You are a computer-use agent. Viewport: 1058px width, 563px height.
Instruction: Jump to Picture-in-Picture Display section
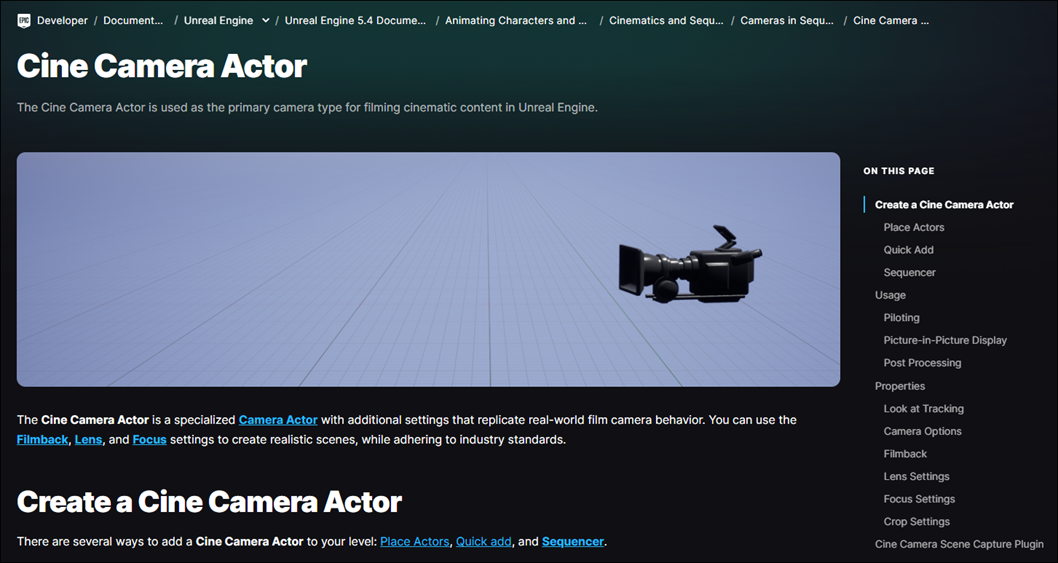coord(945,340)
